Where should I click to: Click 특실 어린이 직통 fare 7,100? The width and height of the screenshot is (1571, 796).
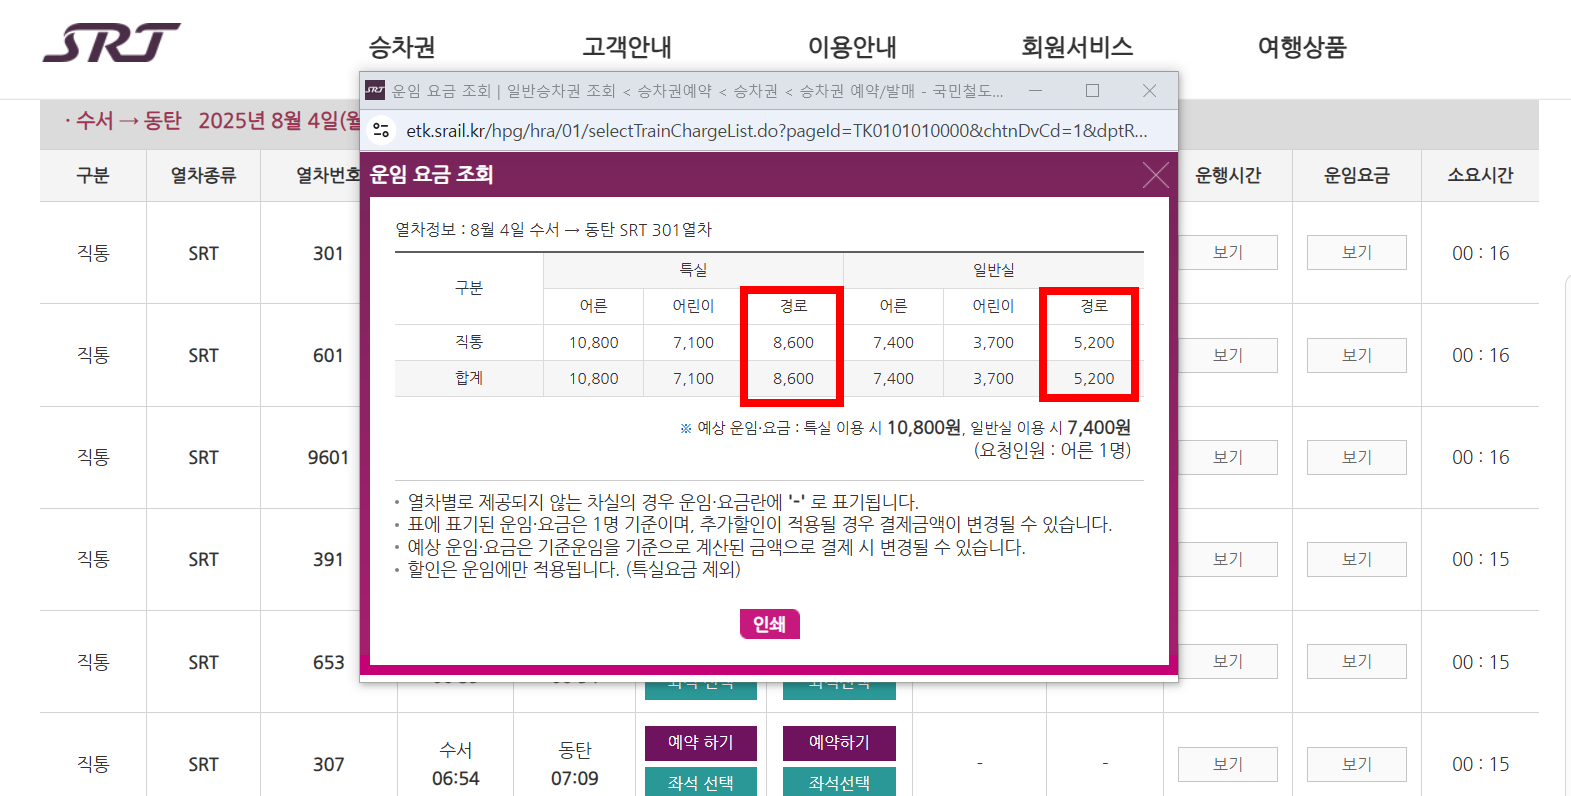(x=693, y=342)
